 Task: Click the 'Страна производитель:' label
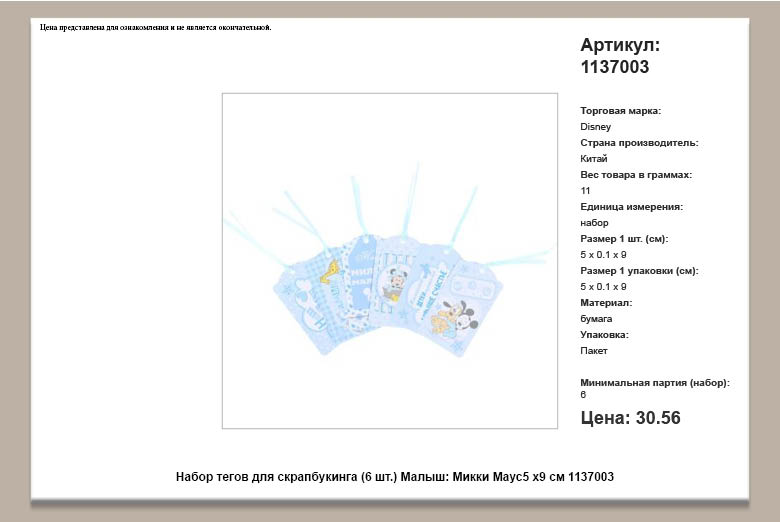click(639, 143)
